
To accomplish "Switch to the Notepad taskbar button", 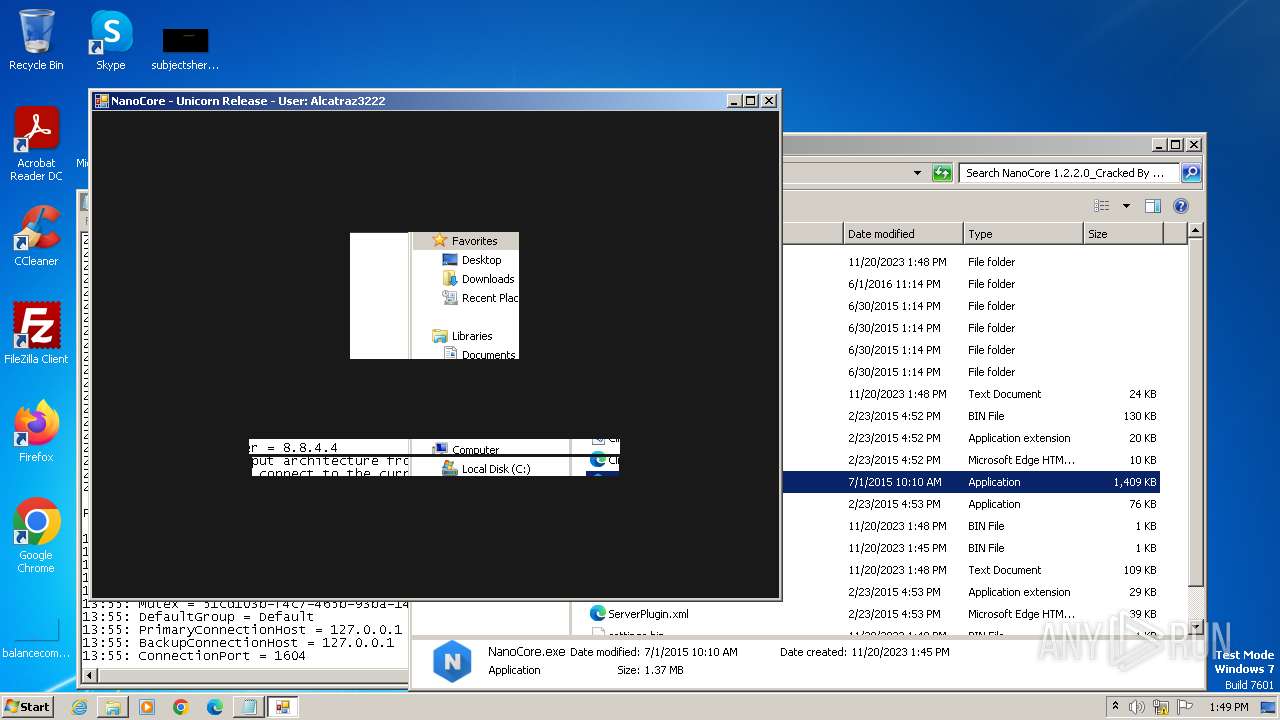I will [x=247, y=707].
